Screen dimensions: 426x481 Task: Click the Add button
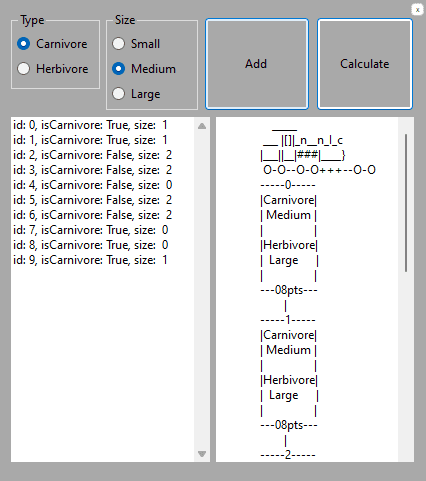[257, 64]
